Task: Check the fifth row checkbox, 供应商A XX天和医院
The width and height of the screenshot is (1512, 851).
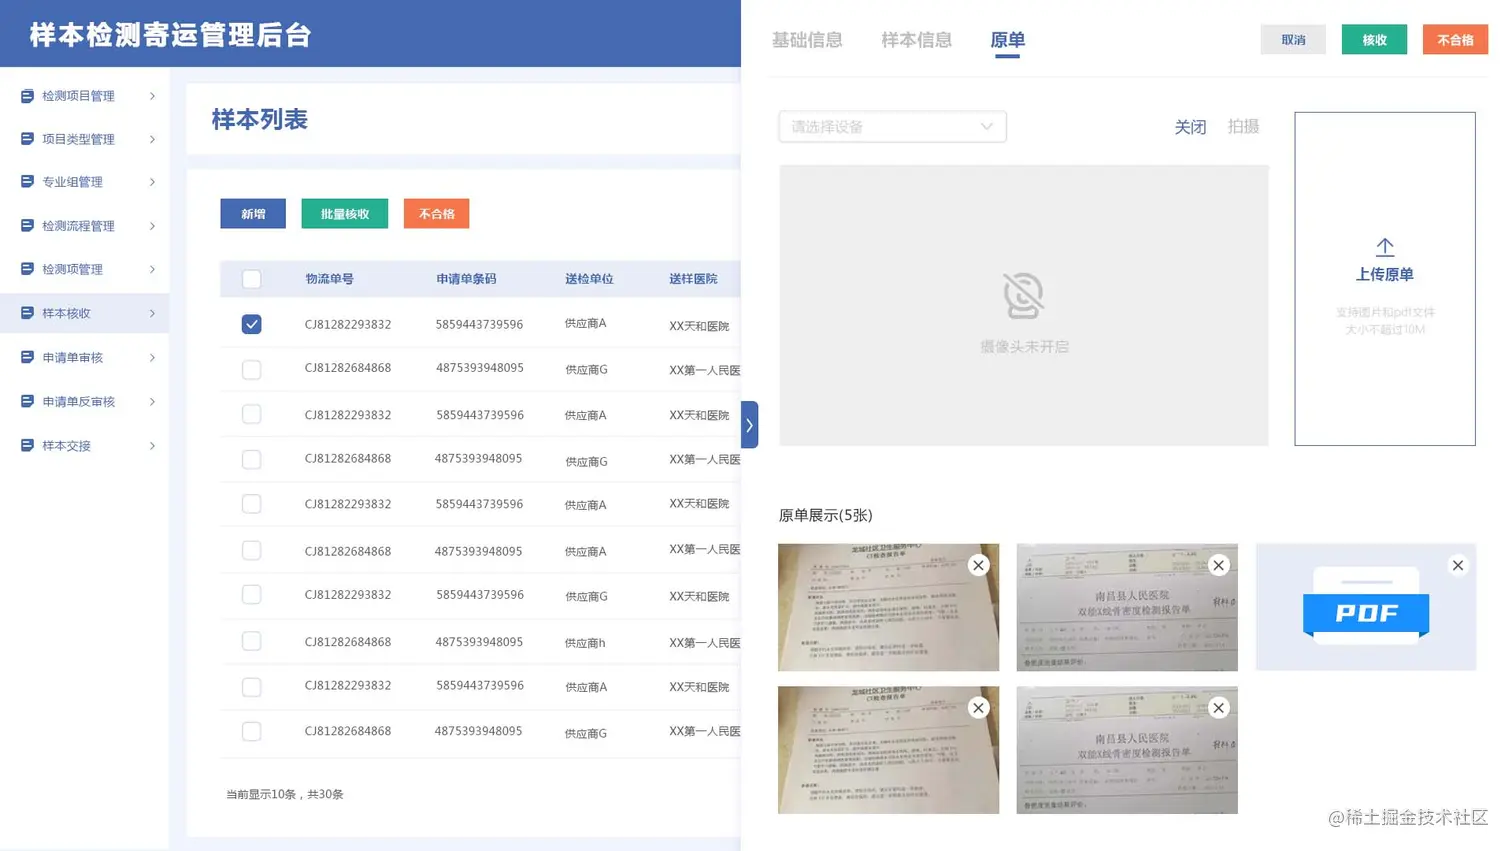Action: click(x=252, y=504)
